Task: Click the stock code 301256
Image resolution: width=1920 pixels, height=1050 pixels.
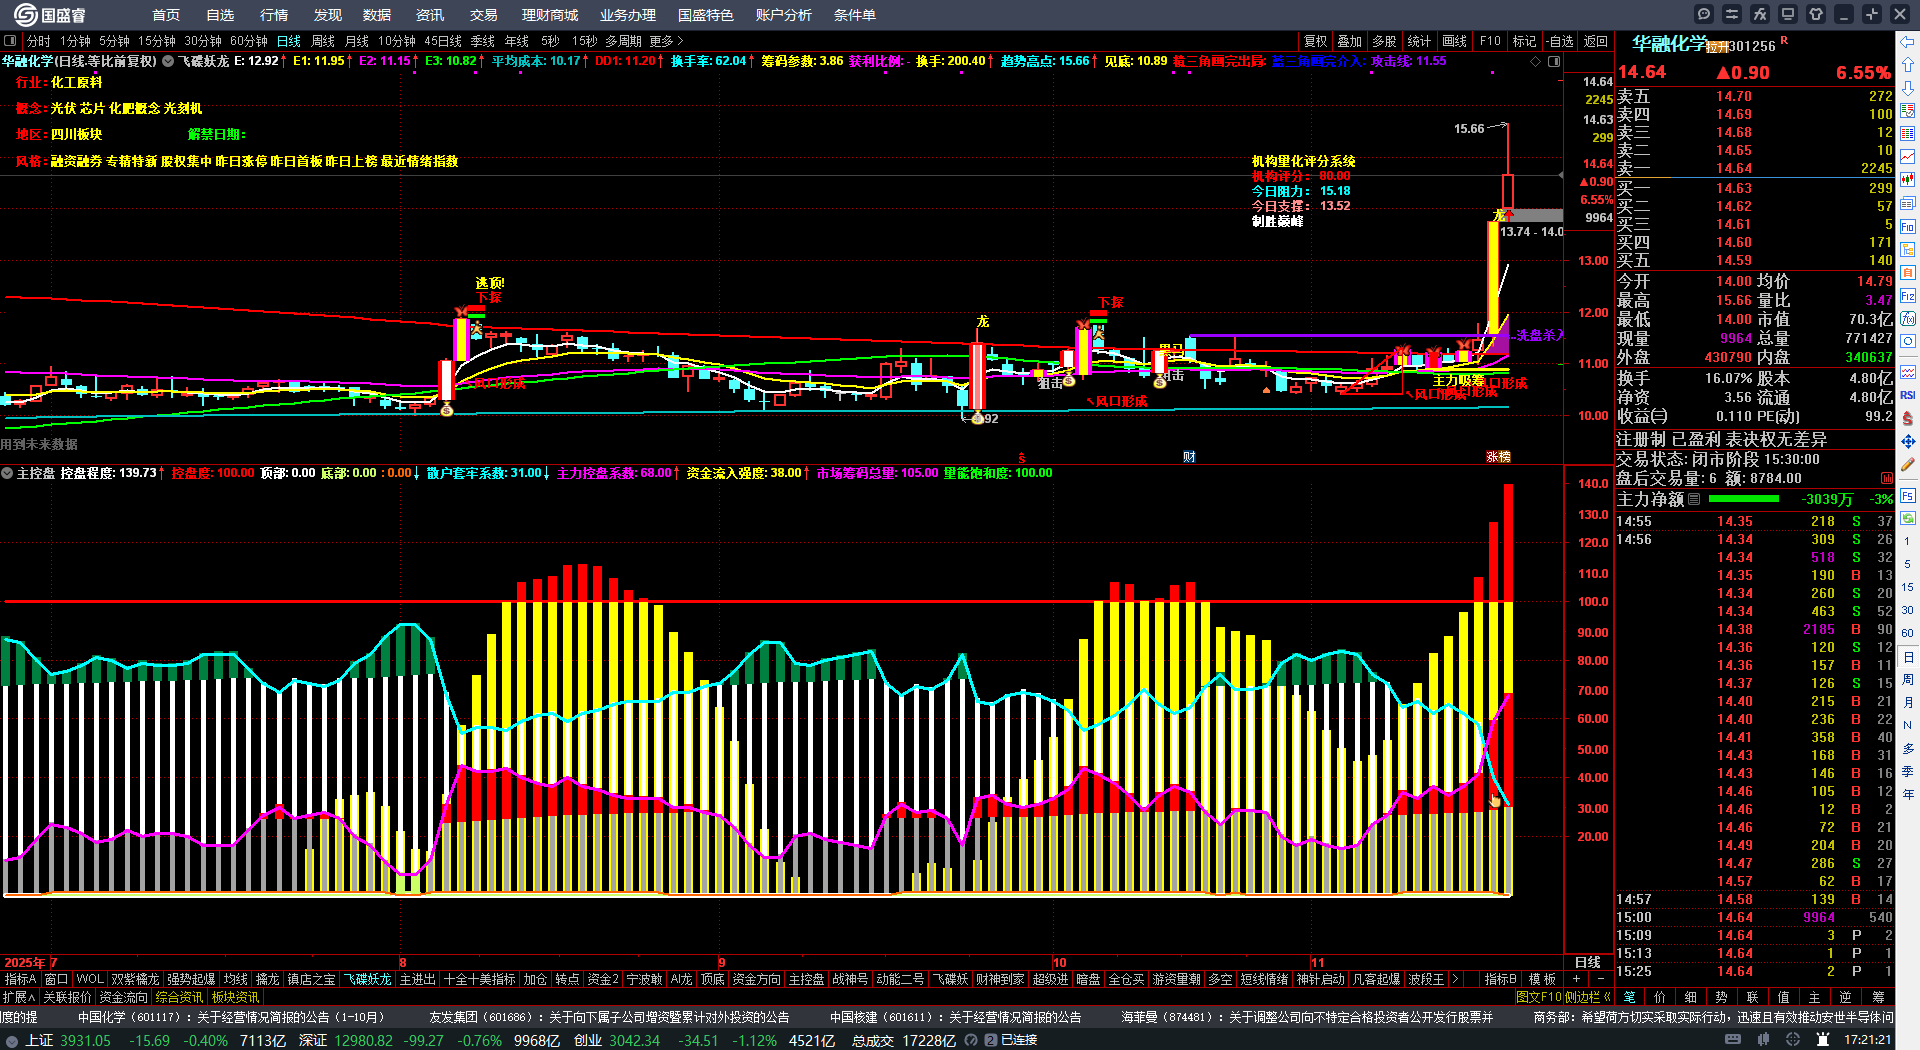Action: click(1751, 46)
